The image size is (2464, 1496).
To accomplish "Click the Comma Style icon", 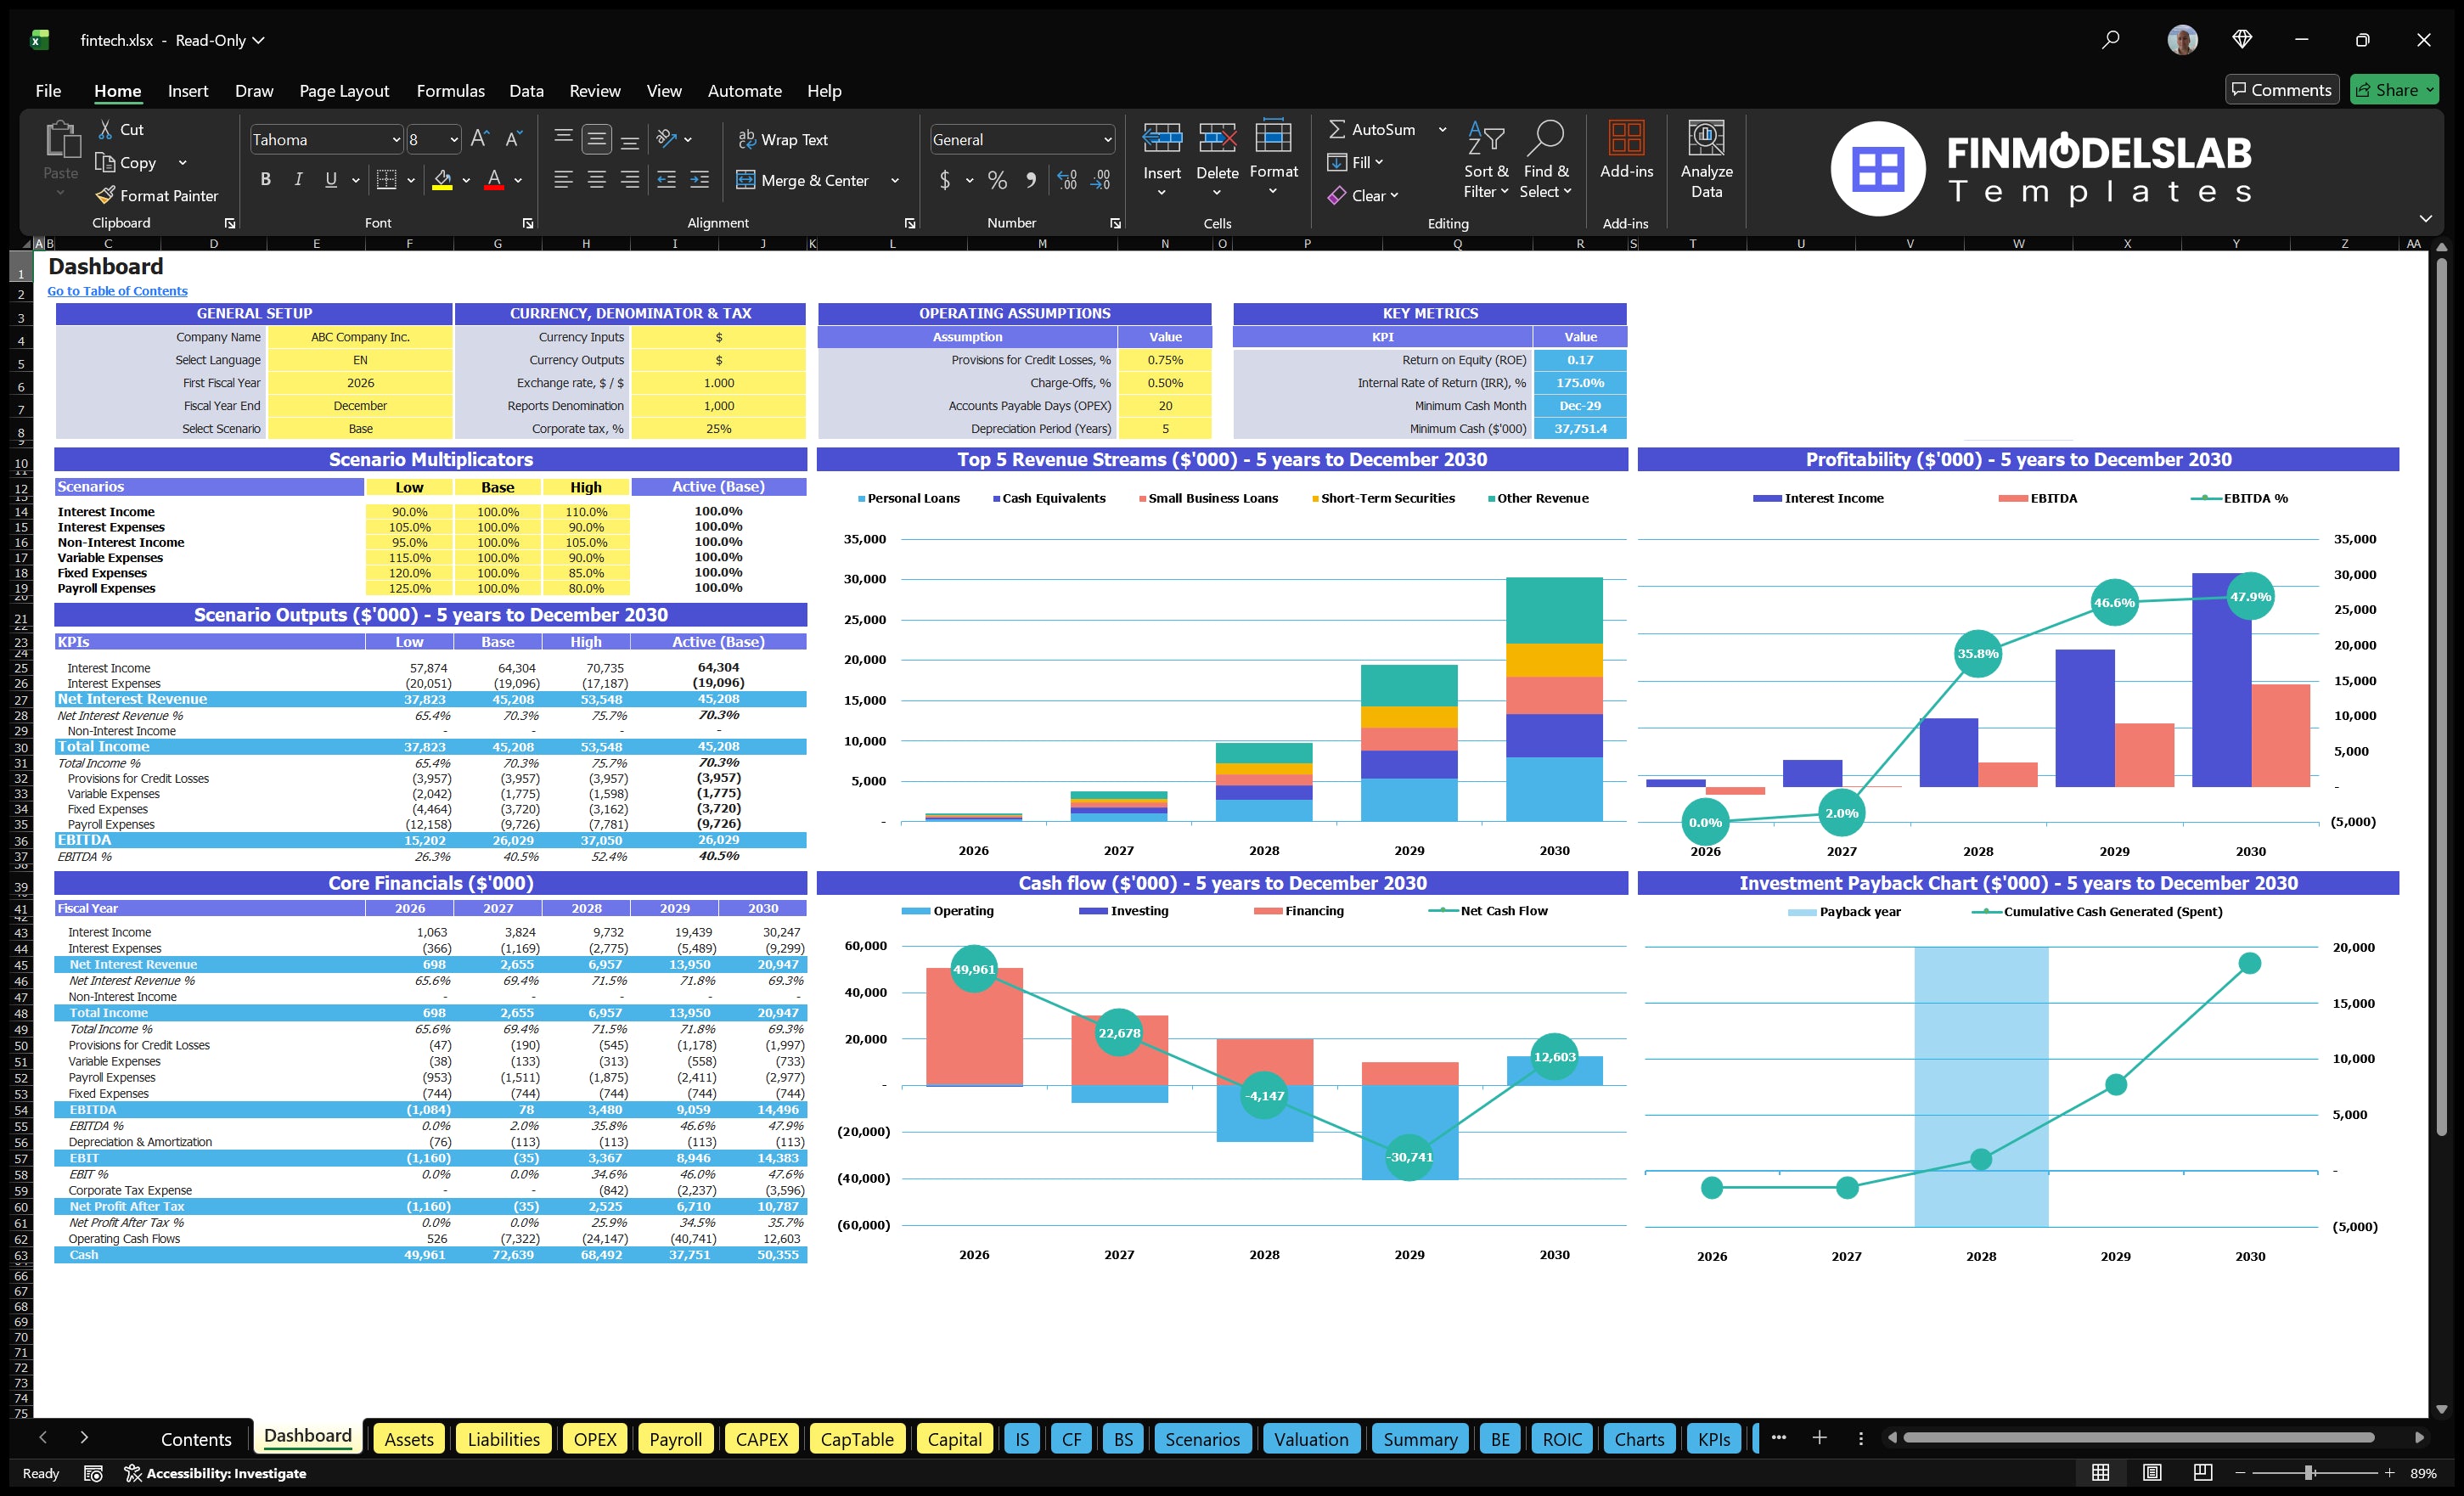I will coord(1031,180).
